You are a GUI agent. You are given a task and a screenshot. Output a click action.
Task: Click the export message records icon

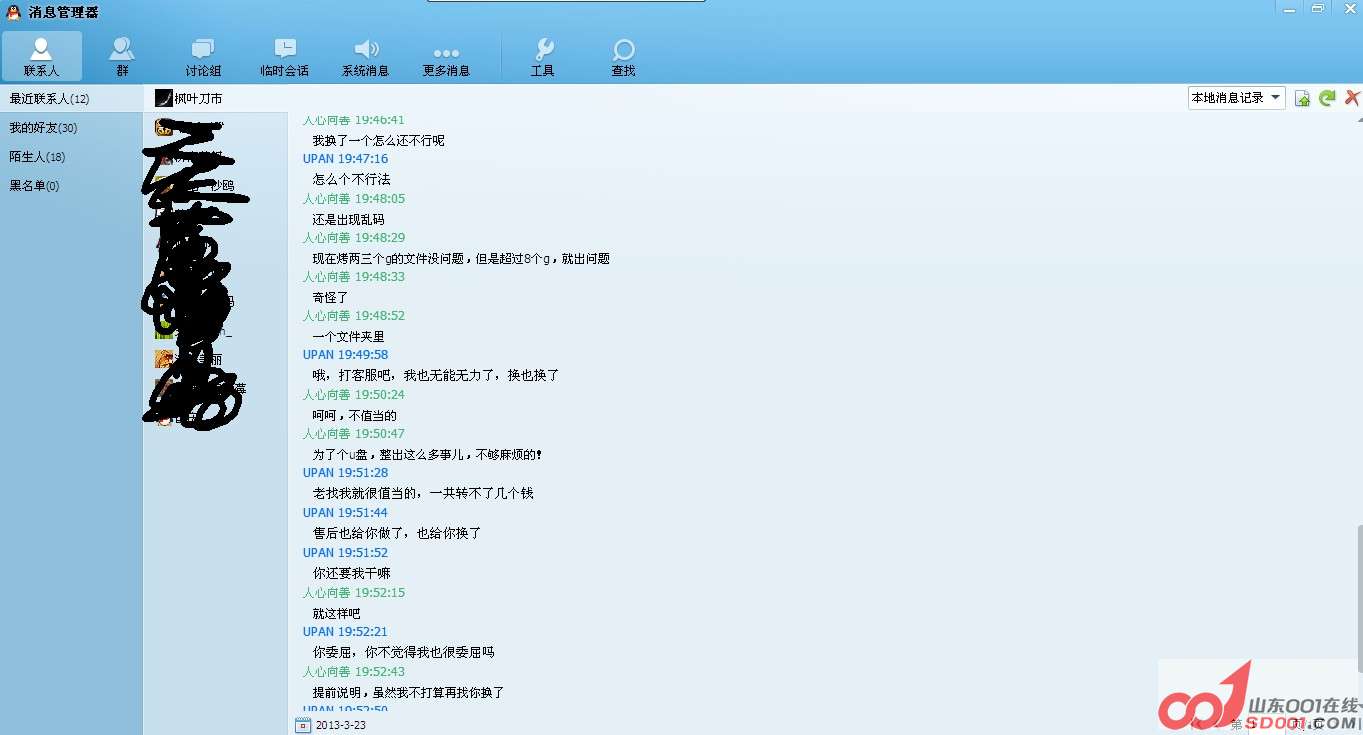point(1302,98)
